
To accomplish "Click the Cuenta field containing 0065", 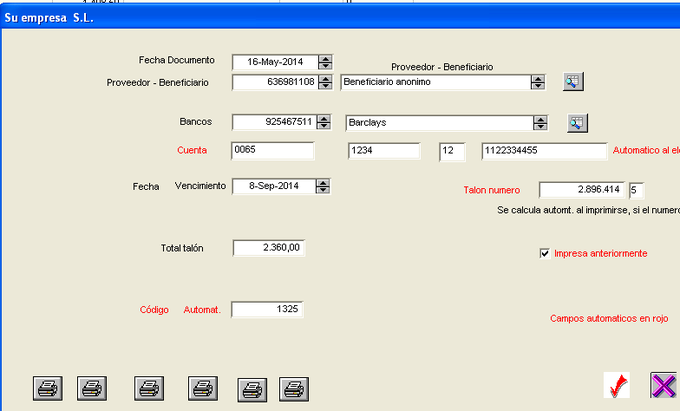I will pos(273,151).
